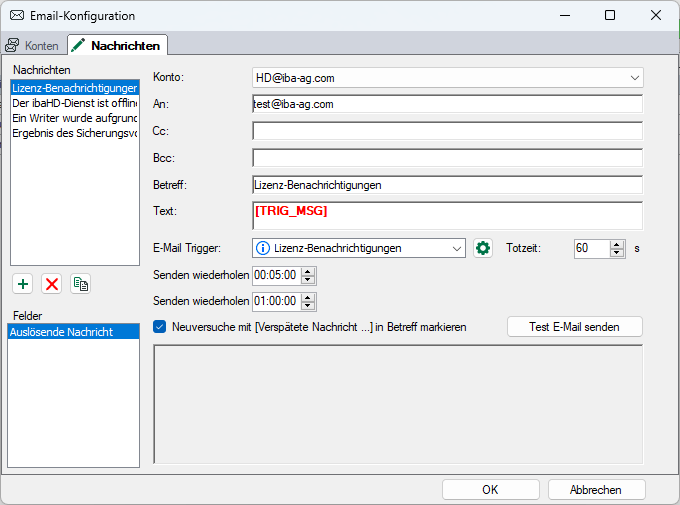Open trigger settings via the green gear icon
Image resolution: width=680 pixels, height=505 pixels.
[483, 248]
